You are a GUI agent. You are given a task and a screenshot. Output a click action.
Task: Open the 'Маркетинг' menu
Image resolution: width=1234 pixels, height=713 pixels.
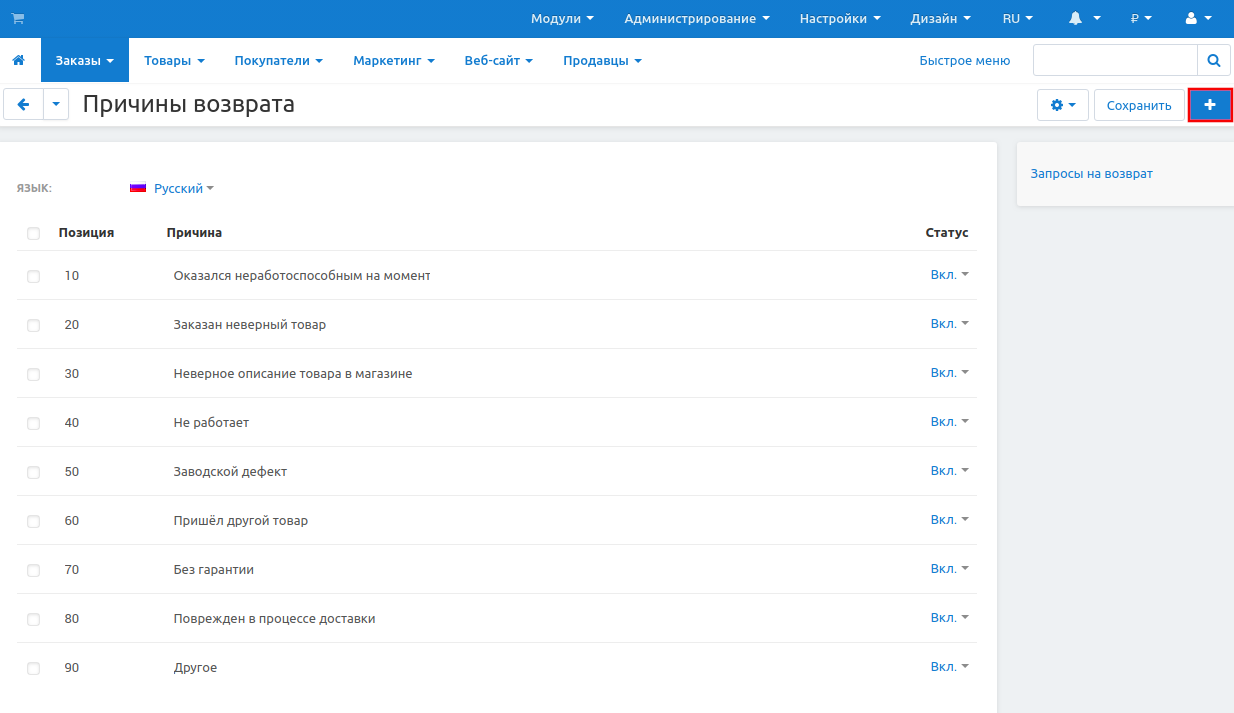[393, 61]
